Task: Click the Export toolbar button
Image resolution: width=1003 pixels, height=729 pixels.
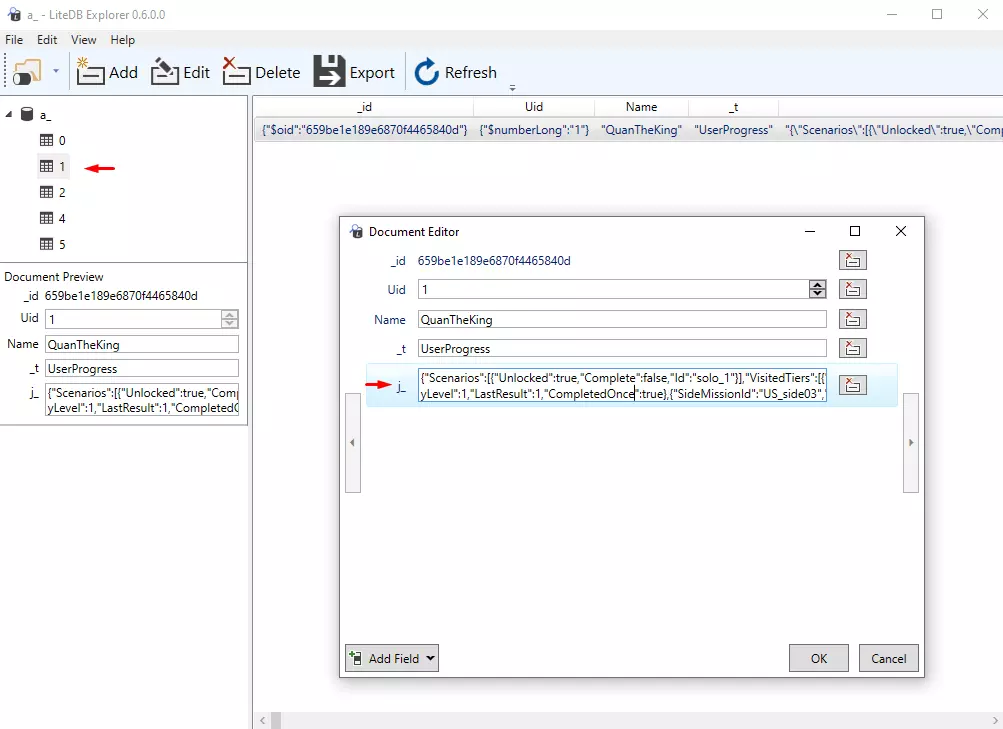Action: pyautogui.click(x=355, y=72)
